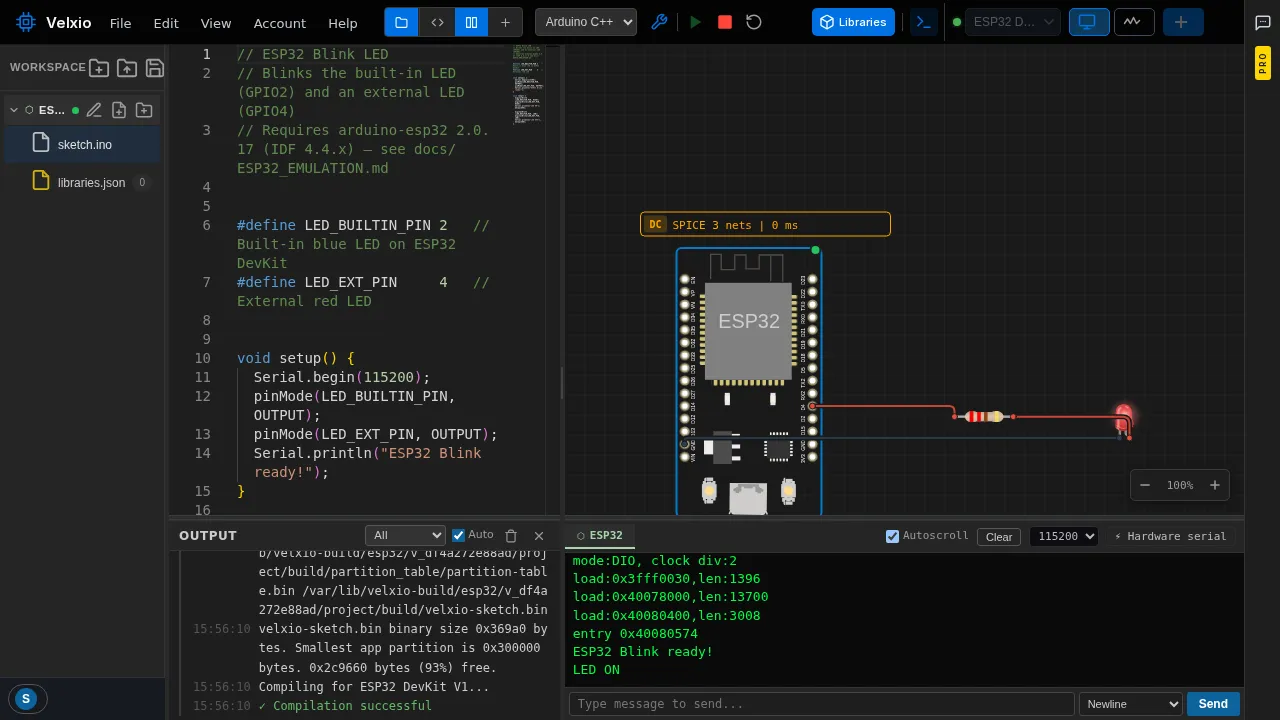Click the wrench compile icon
The width and height of the screenshot is (1280, 720).
[x=659, y=22]
